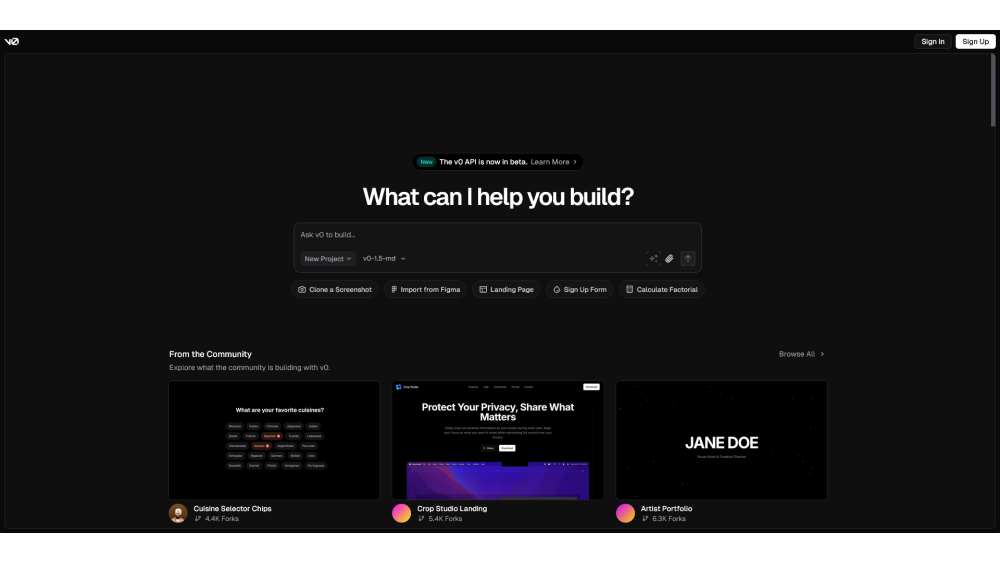
Task: Open the Crop Studio Landing thumbnail
Action: point(497,440)
